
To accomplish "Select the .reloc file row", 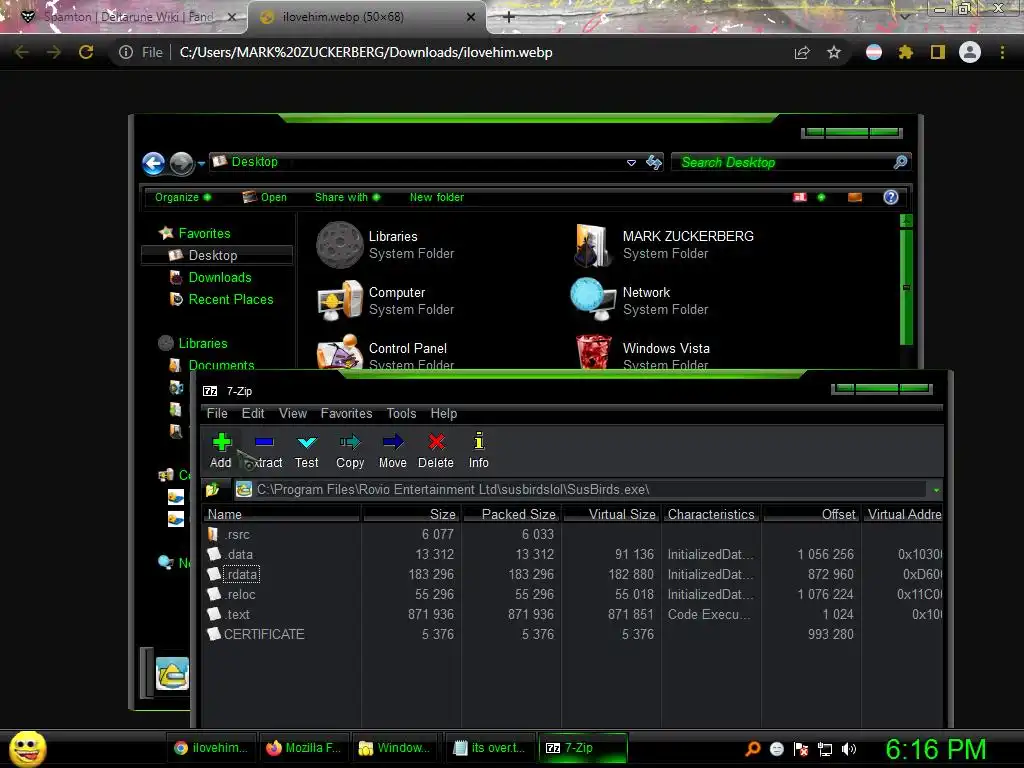I will (573, 594).
